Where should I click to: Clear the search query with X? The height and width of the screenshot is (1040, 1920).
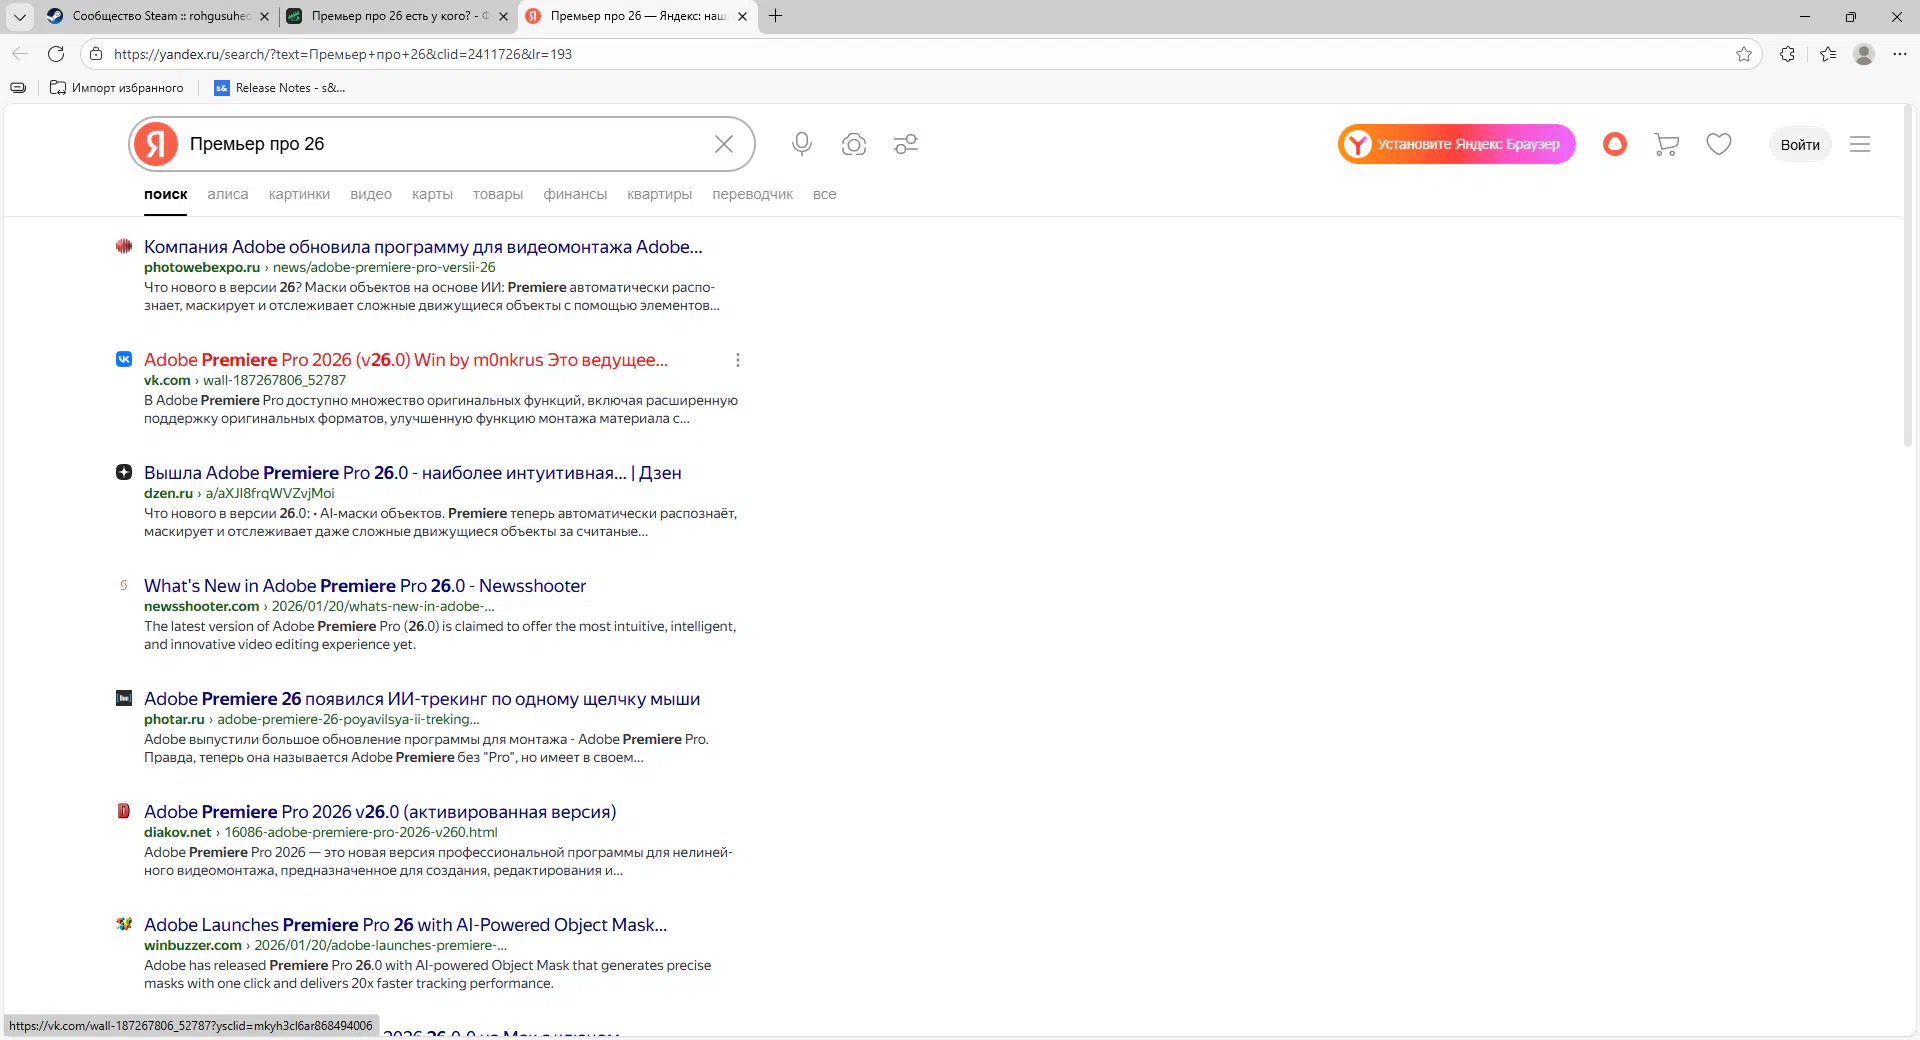click(x=724, y=144)
